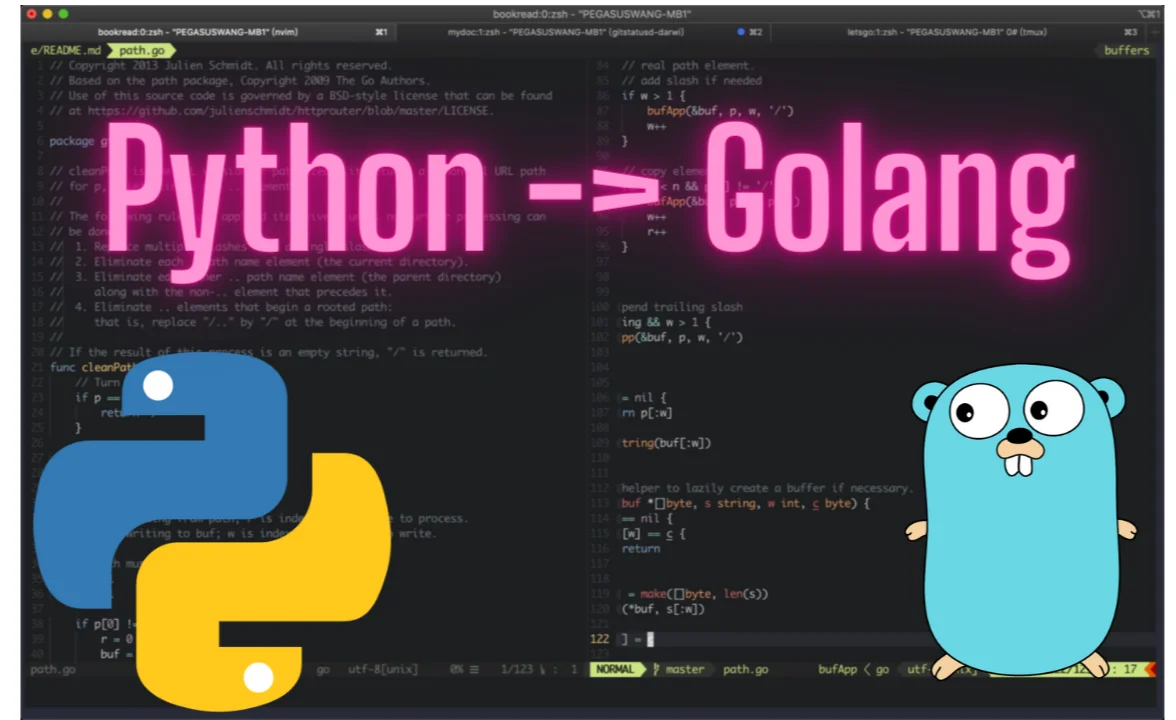The width and height of the screenshot is (1176, 720).
Task: Switch to the bookread:0:zsh (nvim) terminal tab
Action: (208, 32)
